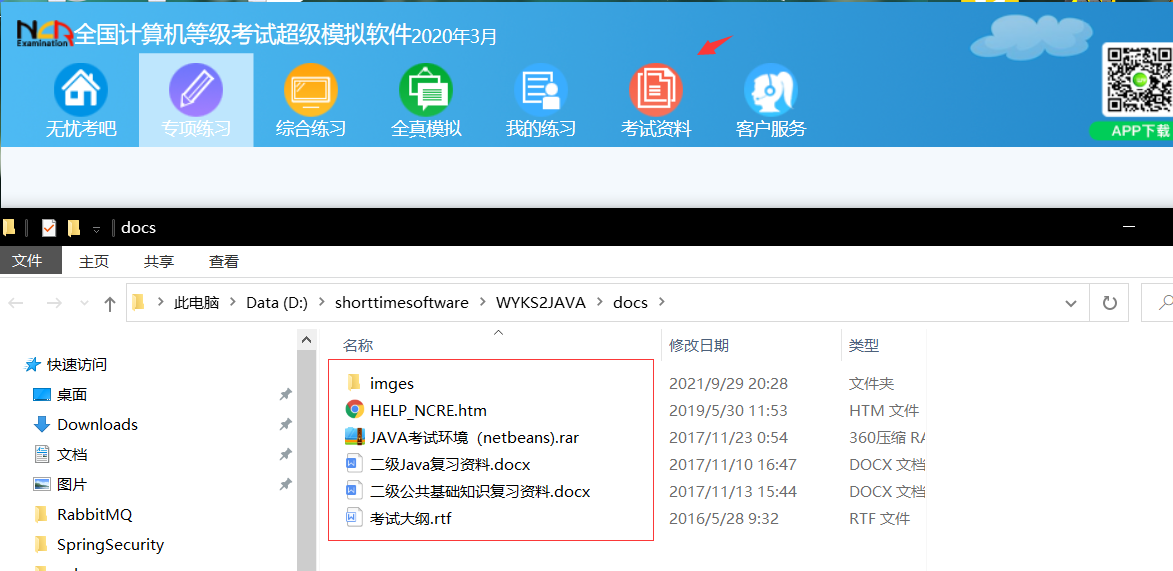Click new folder icon in title bar
The image size is (1173, 571).
click(x=73, y=228)
